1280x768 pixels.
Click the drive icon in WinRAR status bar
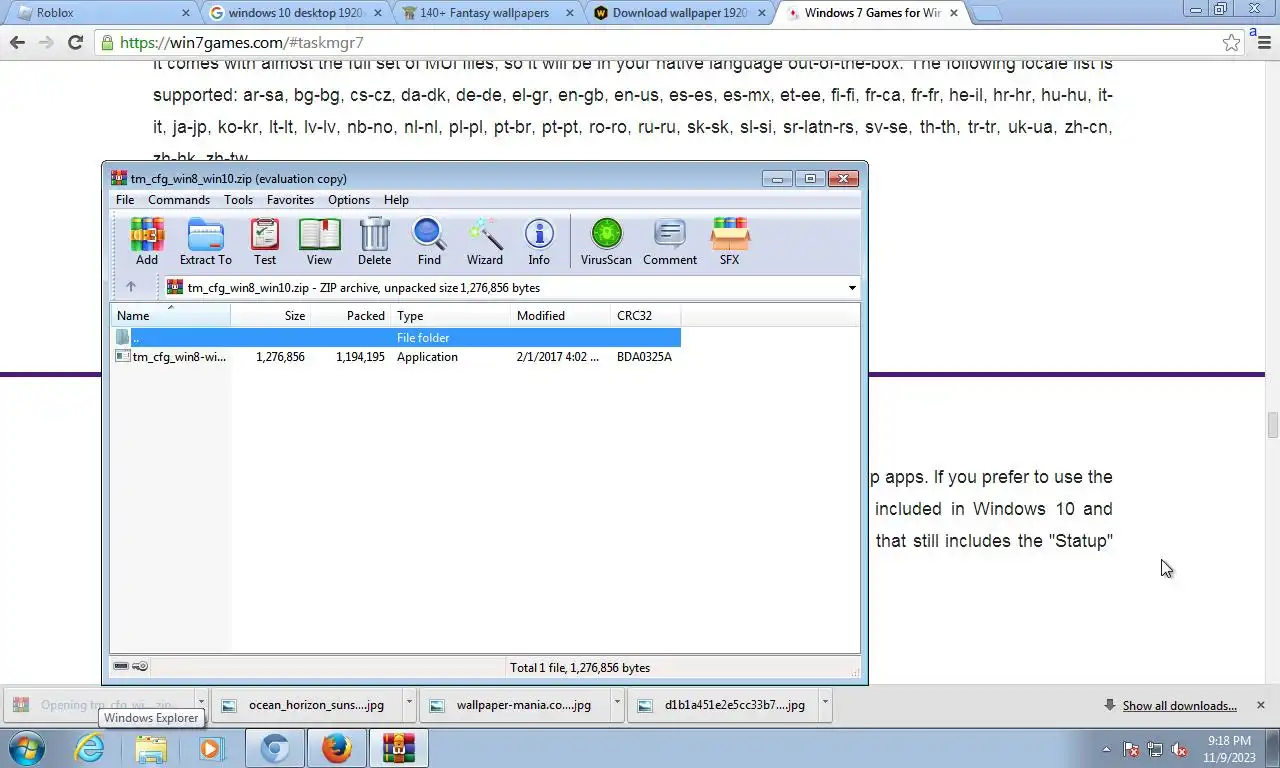(x=121, y=666)
